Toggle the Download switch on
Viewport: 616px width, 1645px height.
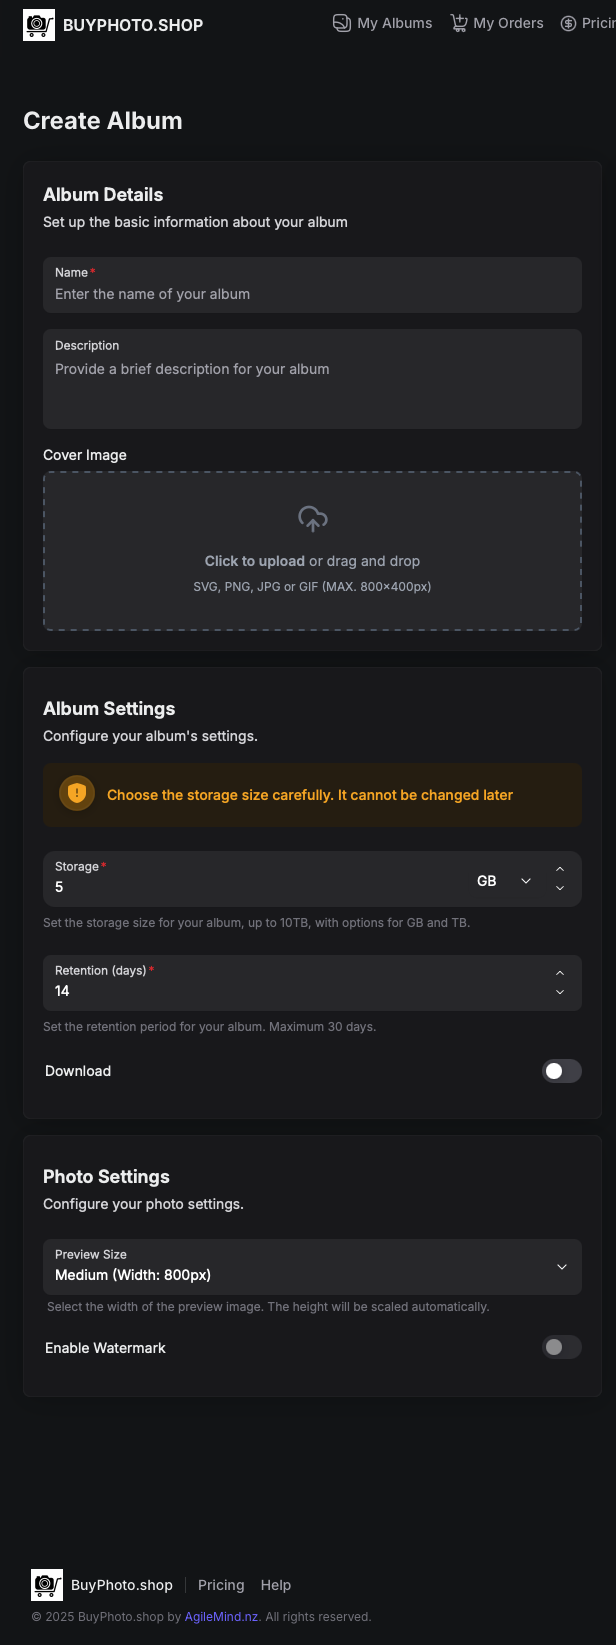click(562, 1071)
